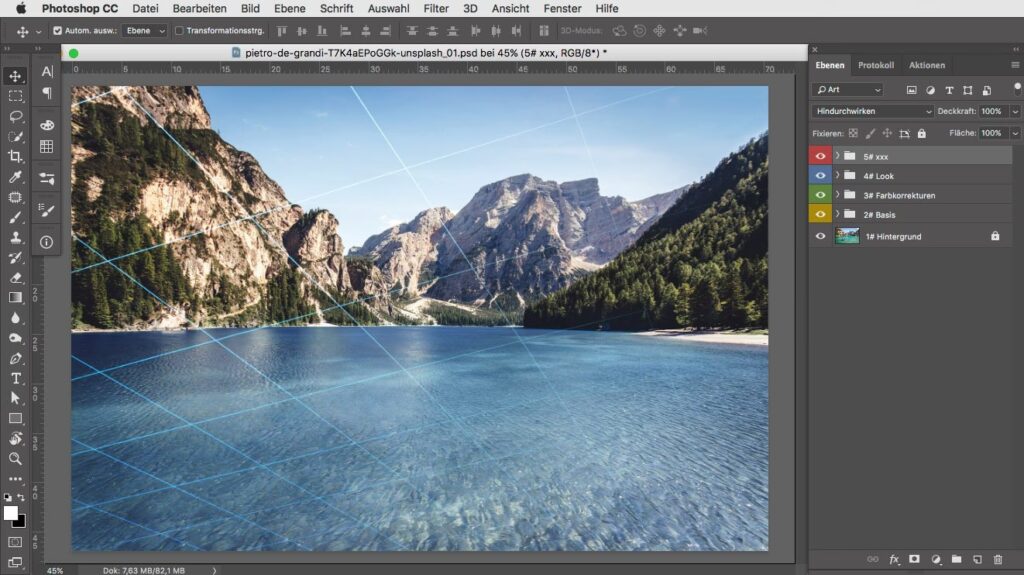This screenshot has width=1024, height=575.
Task: Expand the 3# Farbkorrekturen group
Action: click(838, 195)
